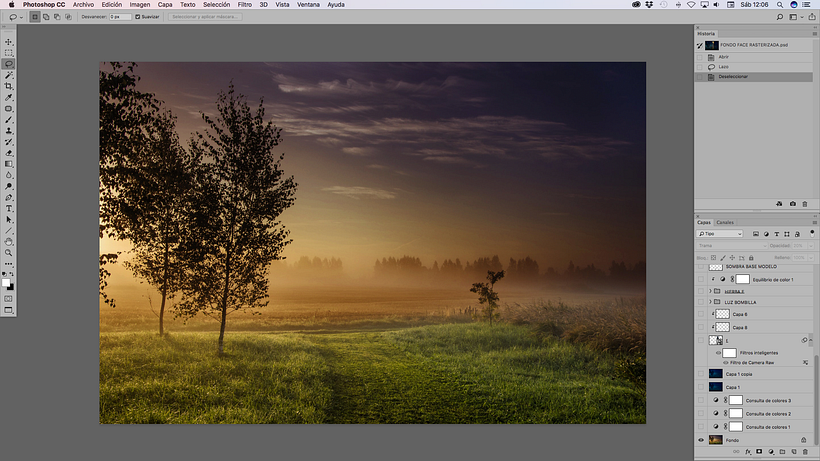
Task: Switch to the Canales tab
Action: pyautogui.click(x=725, y=222)
